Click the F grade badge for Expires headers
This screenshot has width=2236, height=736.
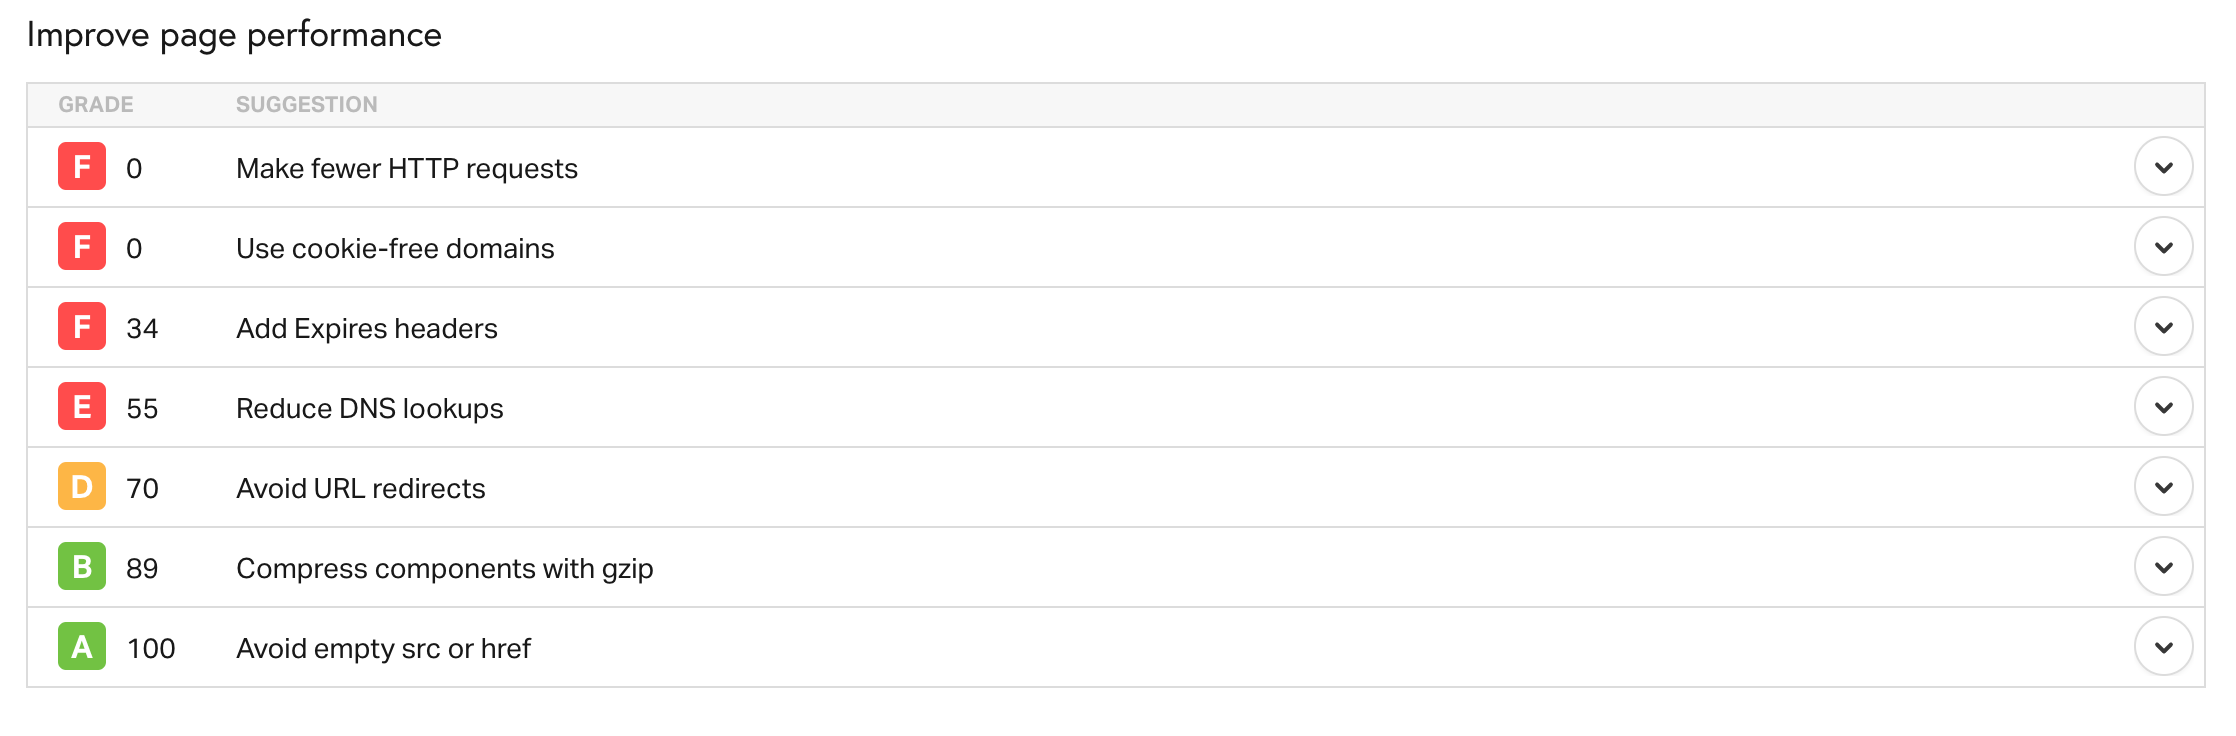pyautogui.click(x=82, y=327)
